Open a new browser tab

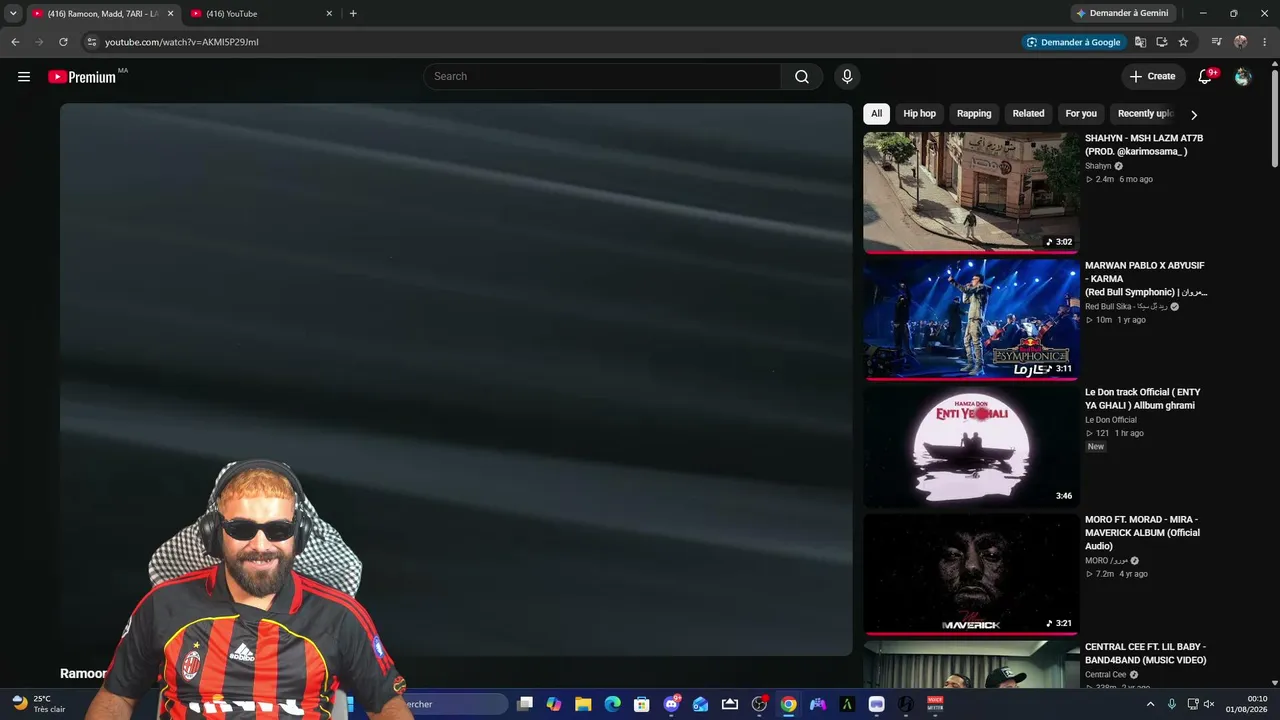click(353, 14)
